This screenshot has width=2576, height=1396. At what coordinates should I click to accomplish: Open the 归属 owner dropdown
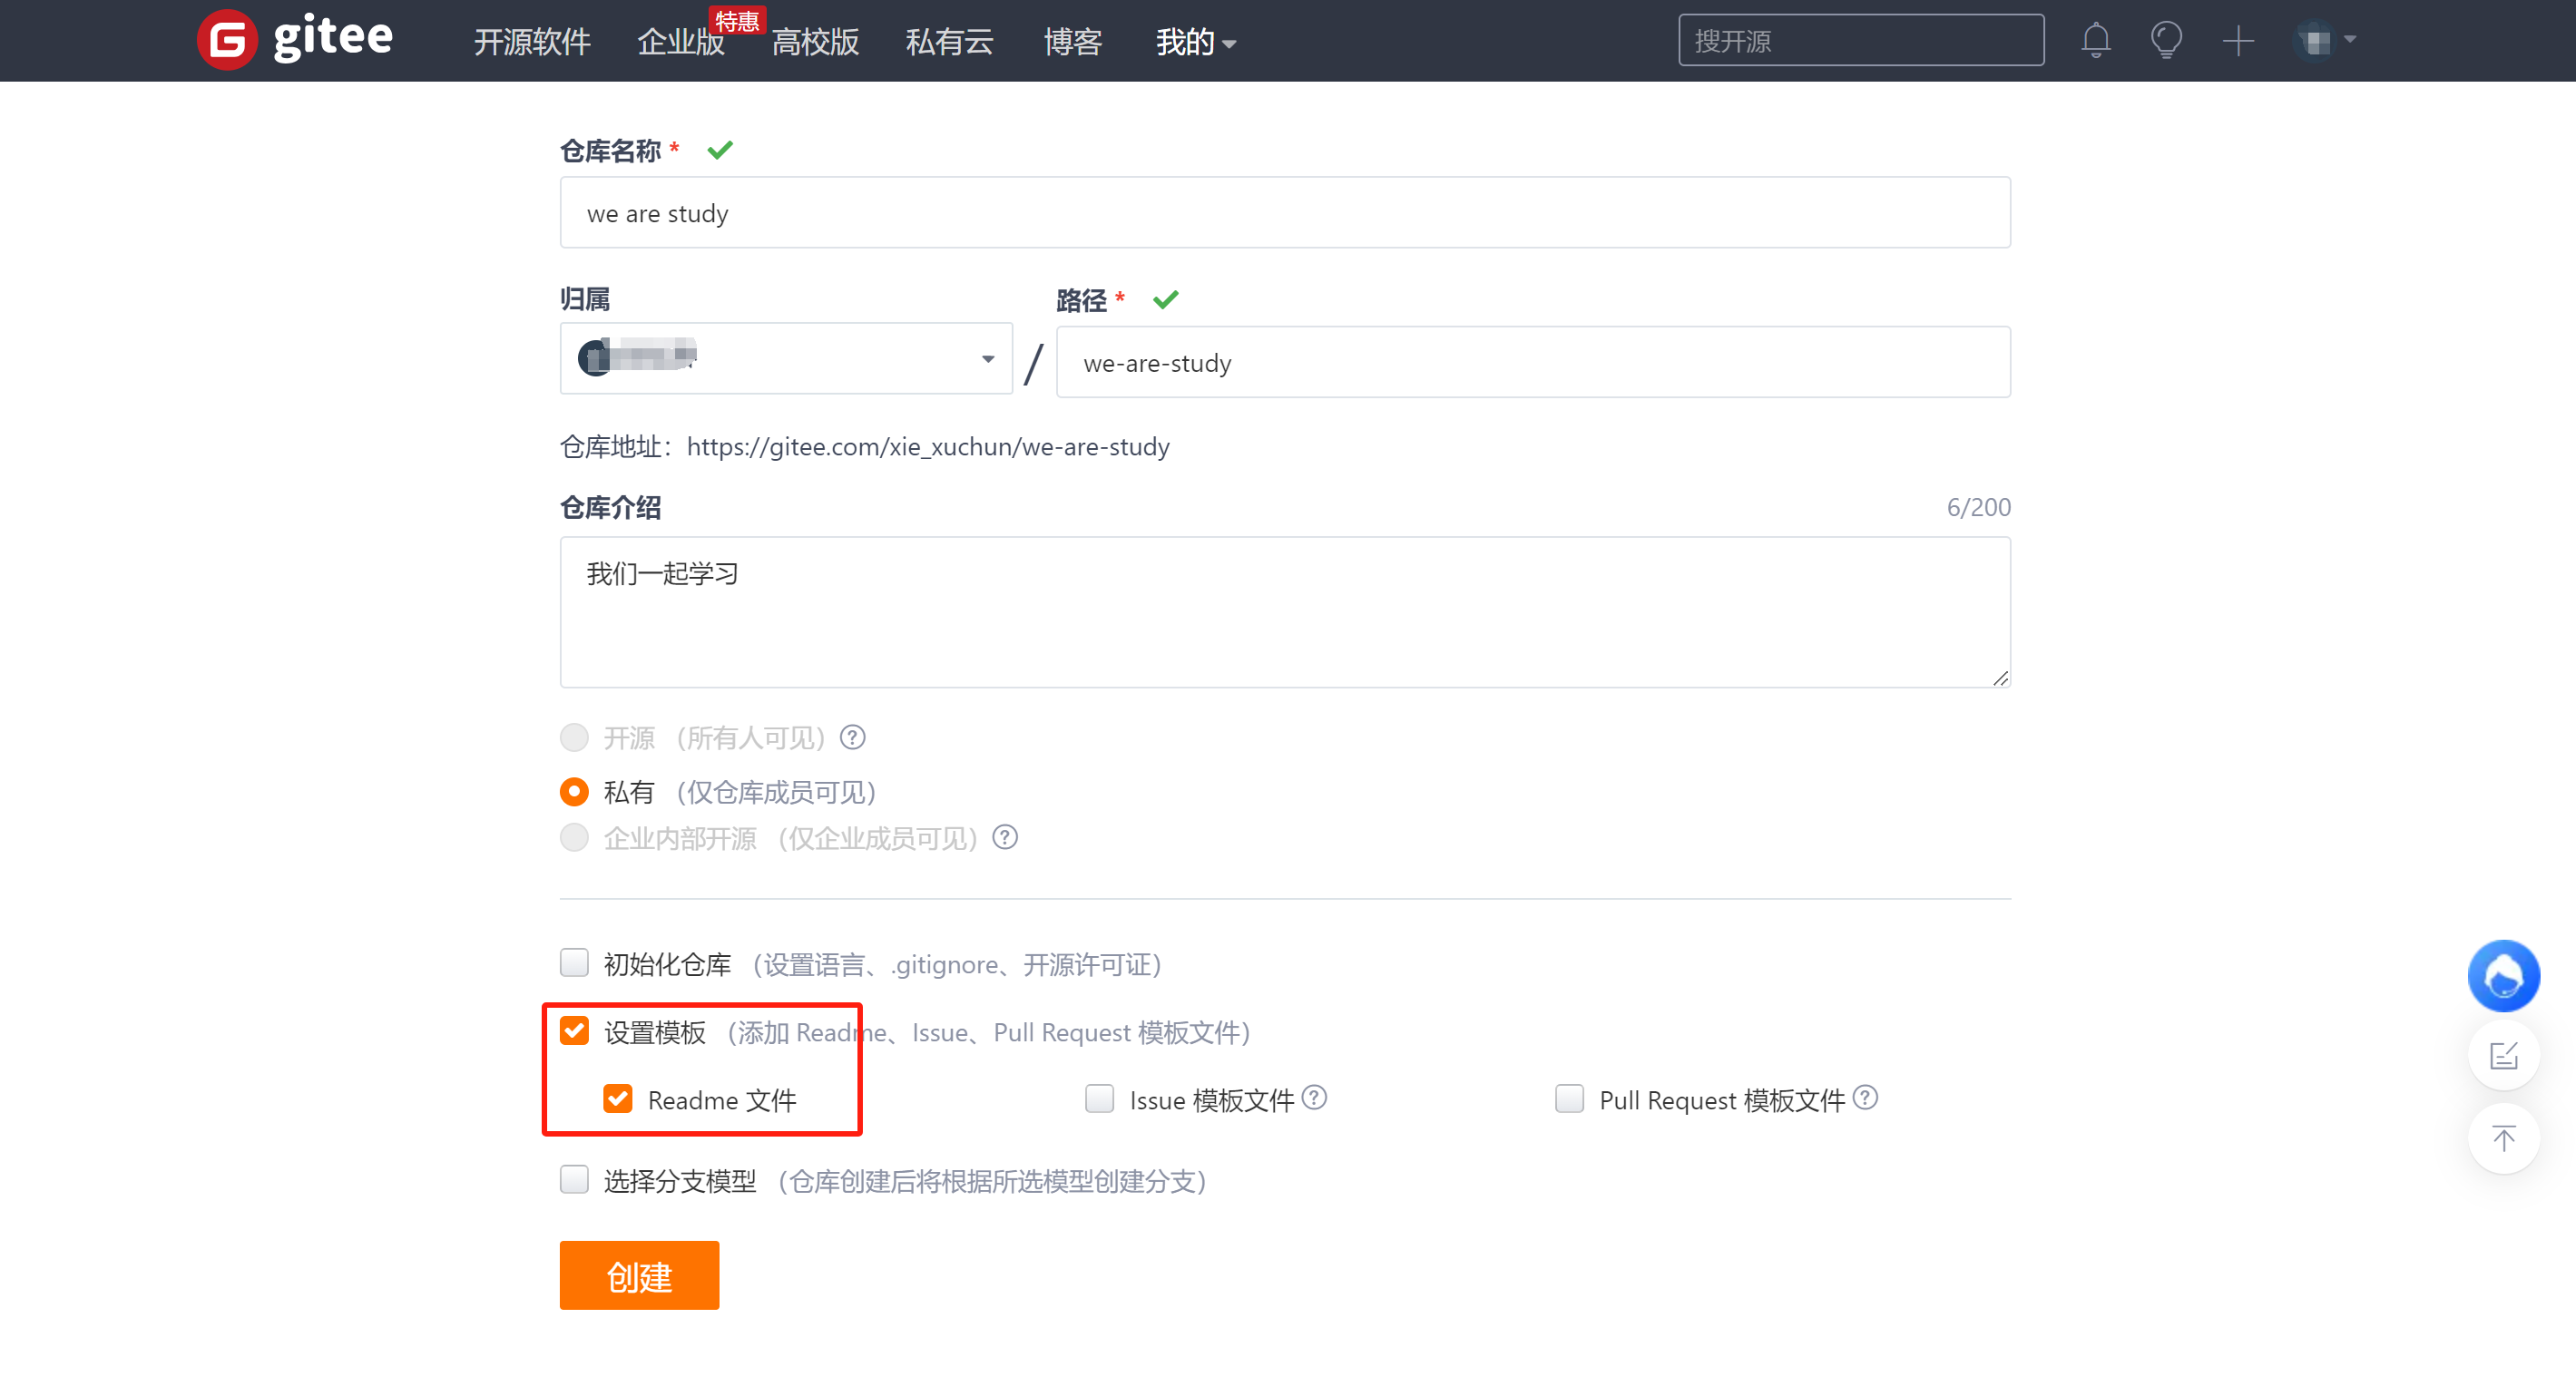tap(786, 358)
